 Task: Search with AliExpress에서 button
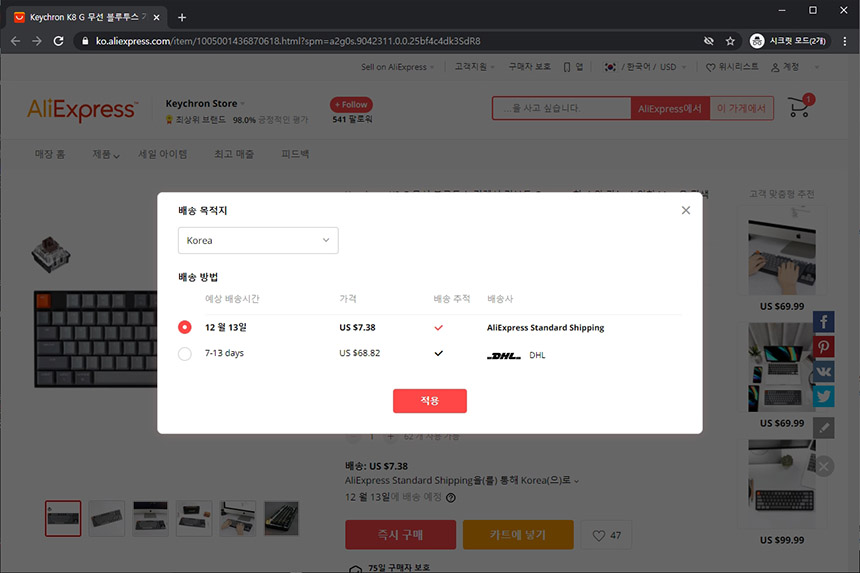670,108
